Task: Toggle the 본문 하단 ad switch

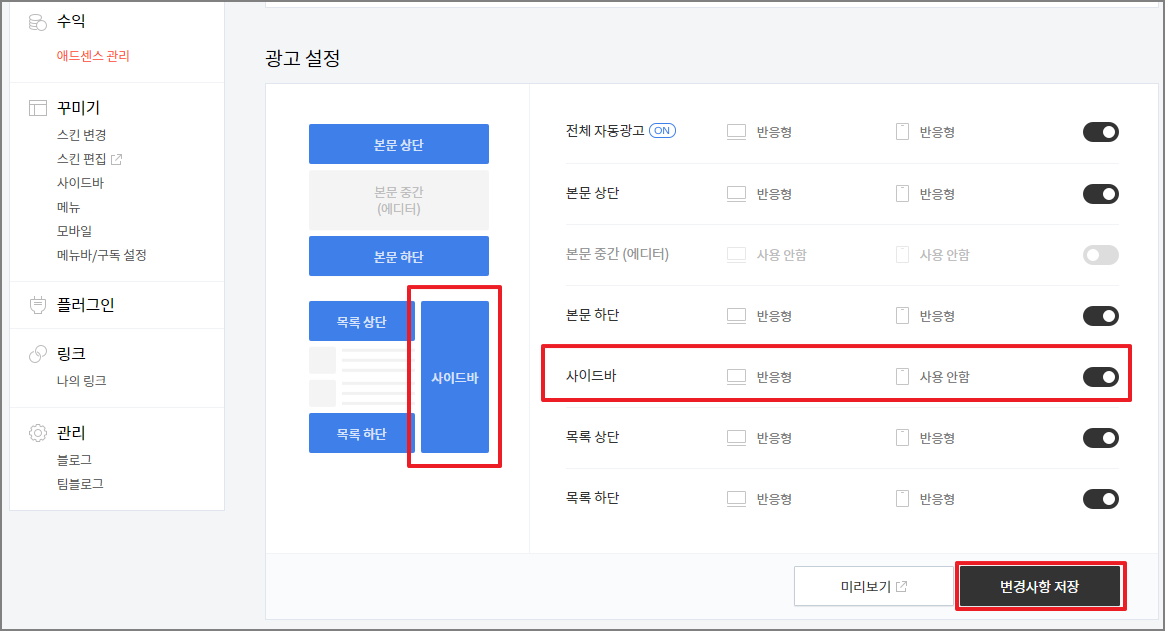Action: click(x=1100, y=315)
